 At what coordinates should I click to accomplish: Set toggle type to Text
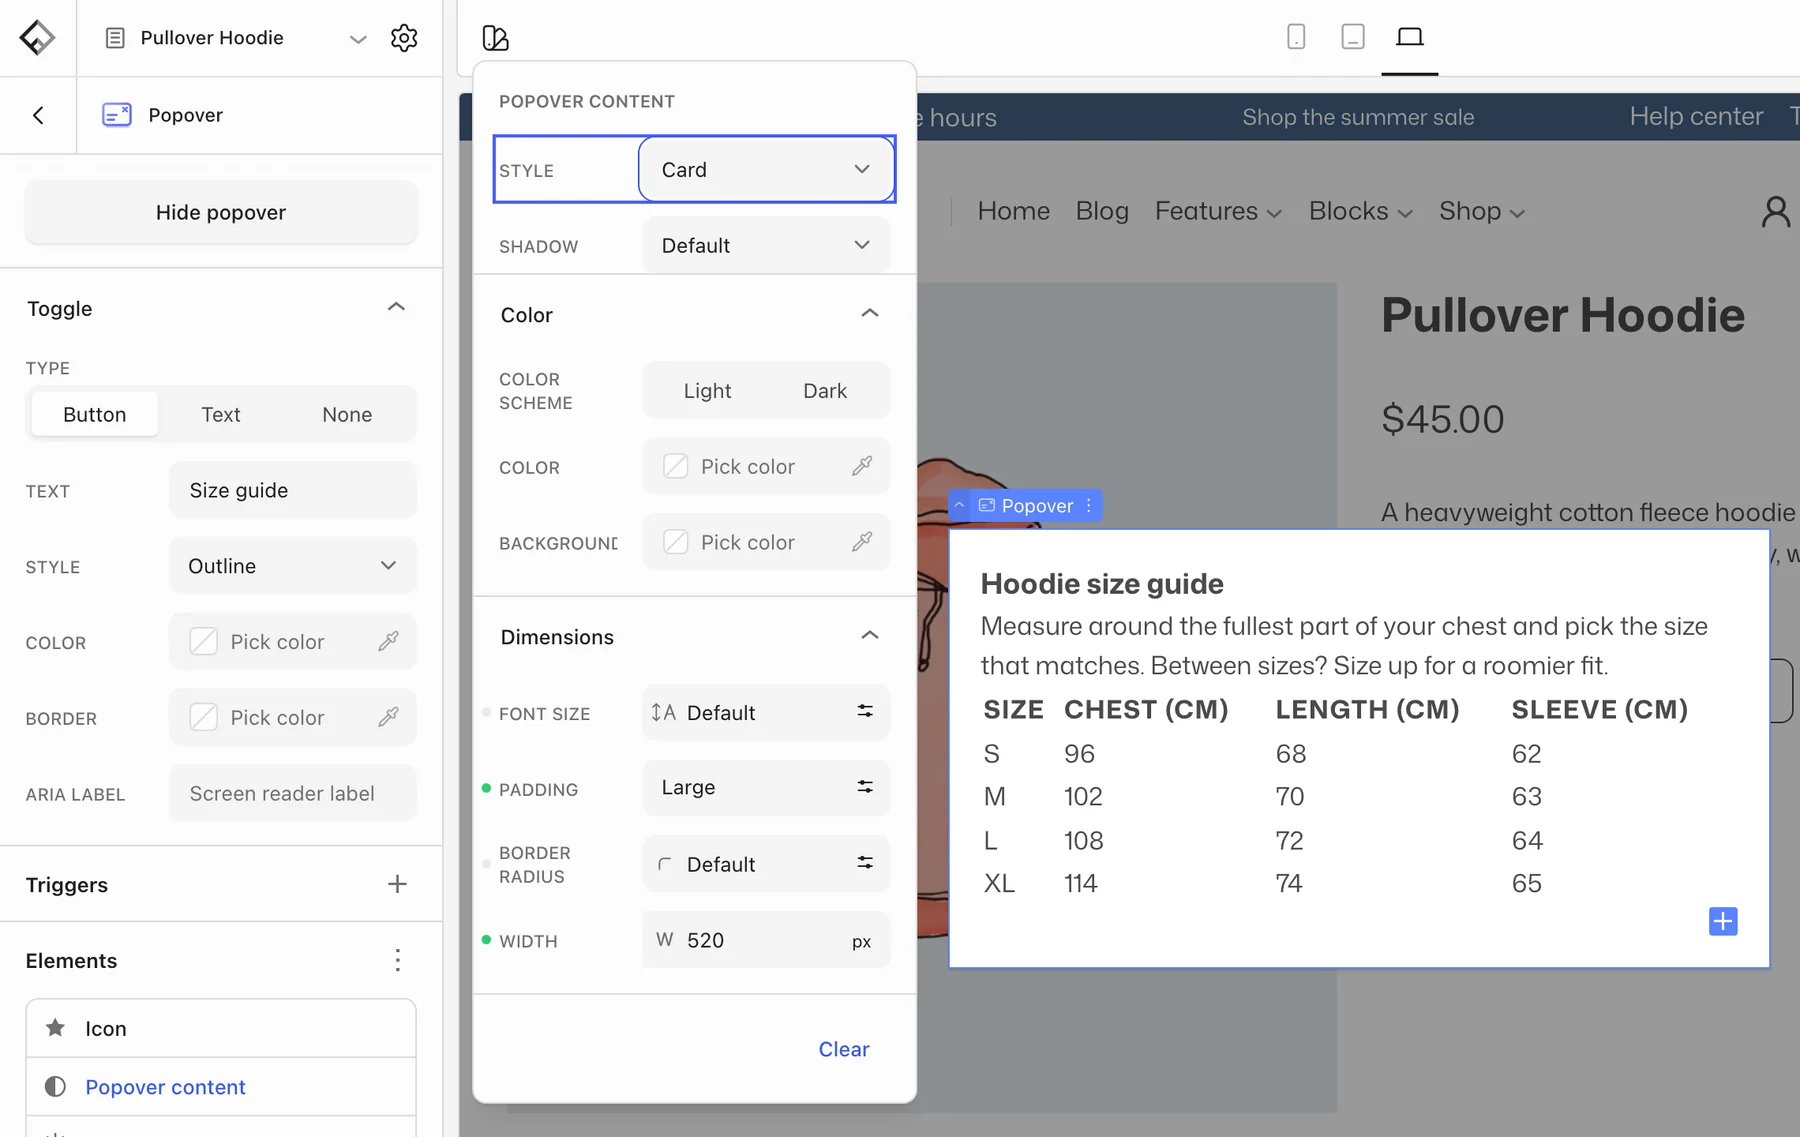[x=221, y=414]
